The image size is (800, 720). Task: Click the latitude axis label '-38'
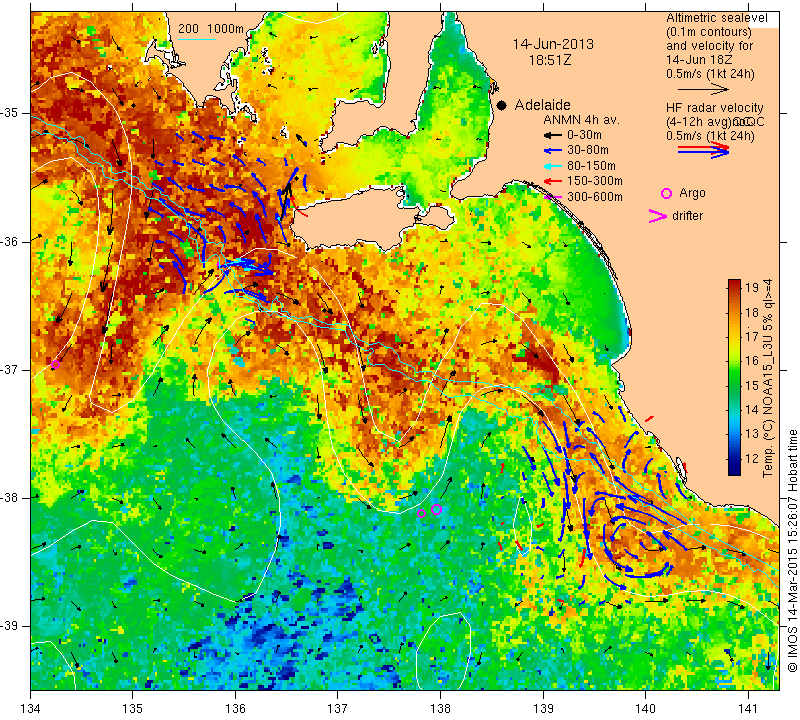[x=10, y=498]
